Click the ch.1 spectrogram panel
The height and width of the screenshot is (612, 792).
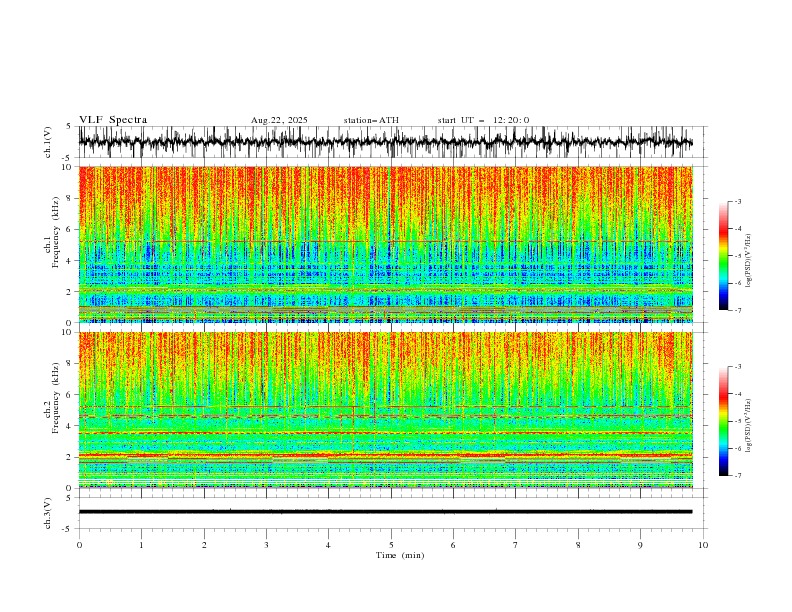[385, 244]
